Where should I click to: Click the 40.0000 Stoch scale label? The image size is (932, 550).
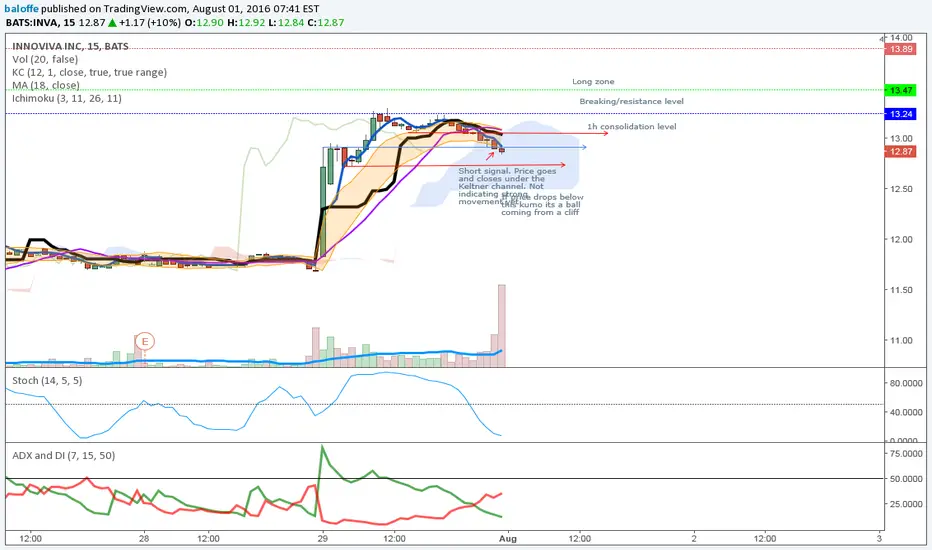click(x=906, y=412)
